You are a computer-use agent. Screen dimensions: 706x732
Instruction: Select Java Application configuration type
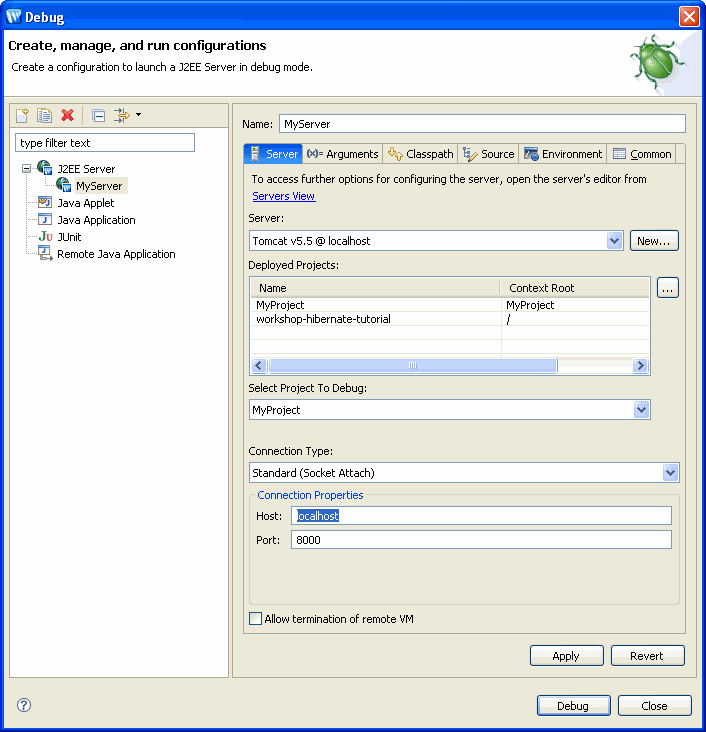click(x=96, y=220)
